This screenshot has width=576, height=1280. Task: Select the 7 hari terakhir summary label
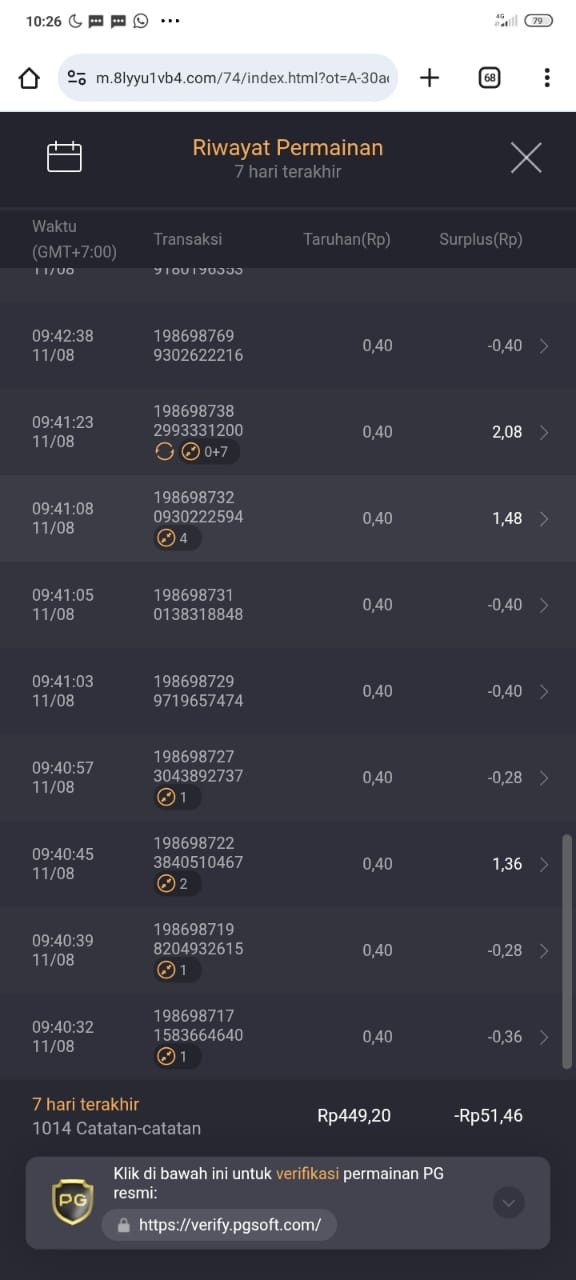pyautogui.click(x=85, y=1105)
